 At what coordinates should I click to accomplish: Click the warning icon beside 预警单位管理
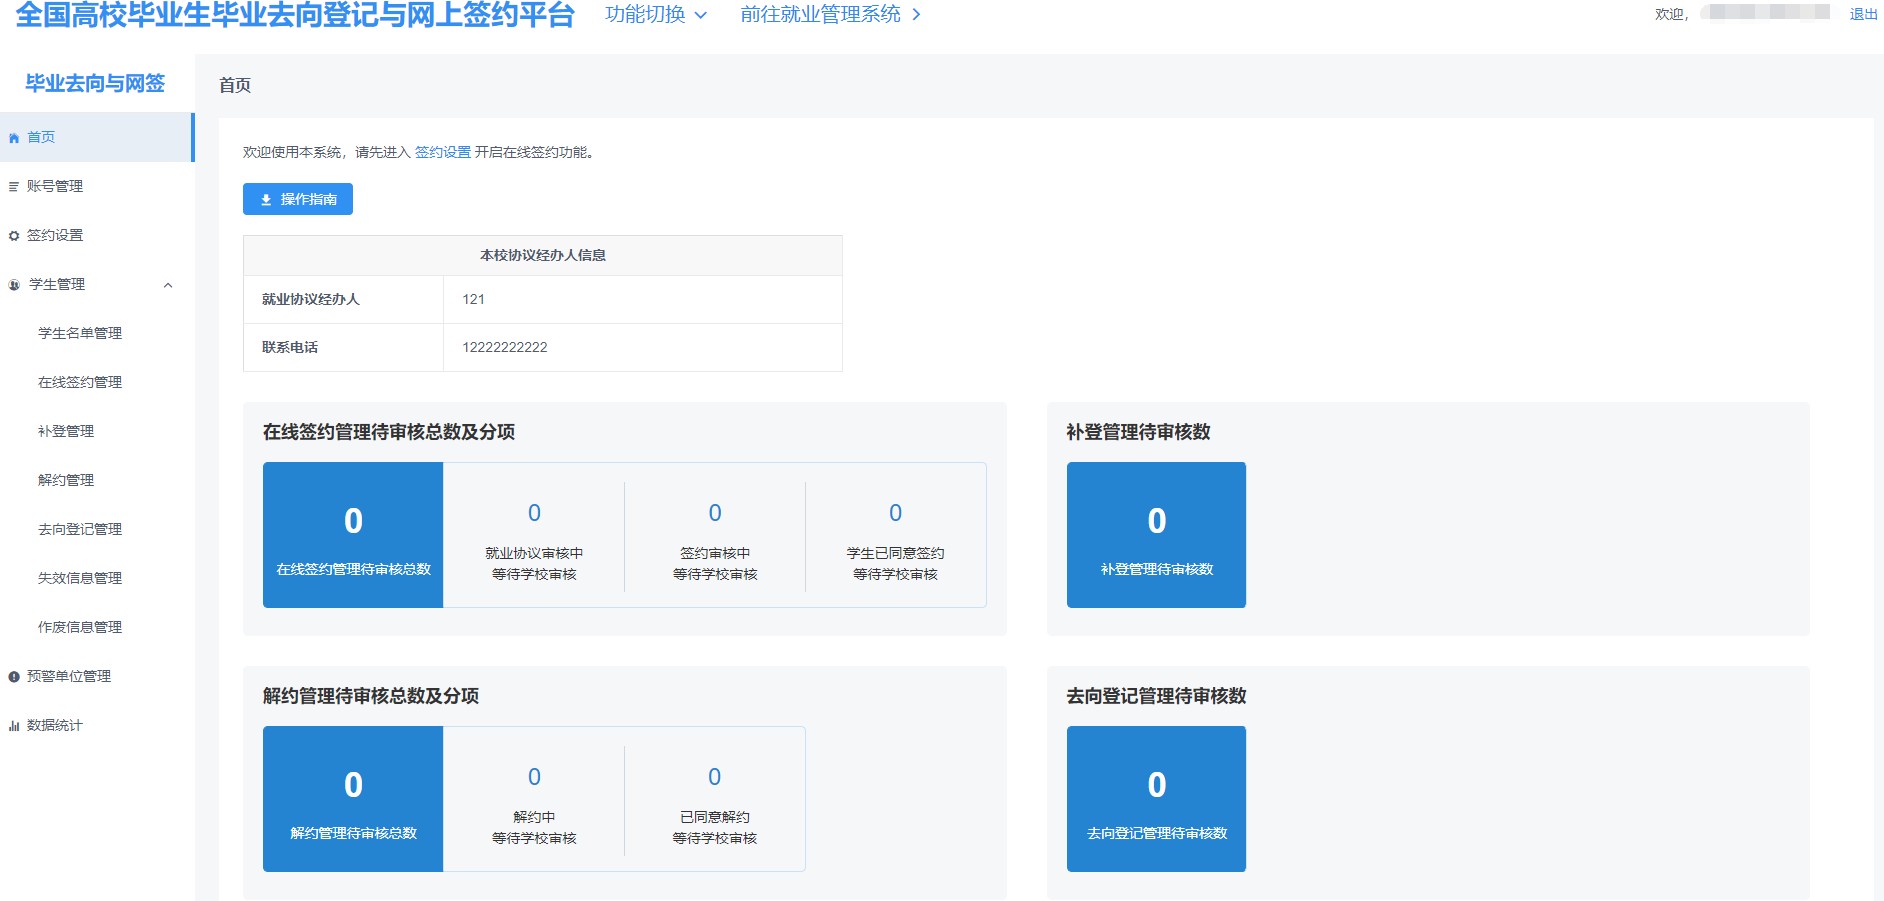point(14,677)
